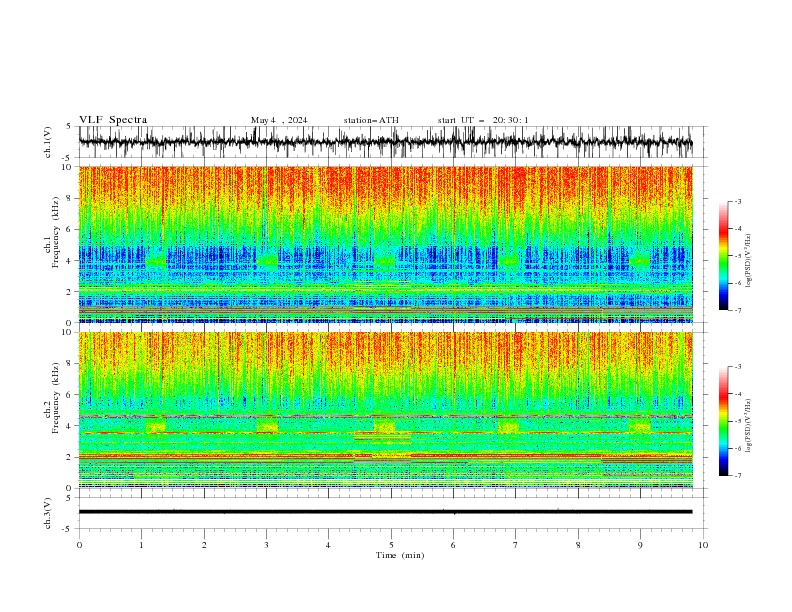The height and width of the screenshot is (612, 792).
Task: Click the "-7" tick on ch.2 colorbar
Action: point(738,475)
